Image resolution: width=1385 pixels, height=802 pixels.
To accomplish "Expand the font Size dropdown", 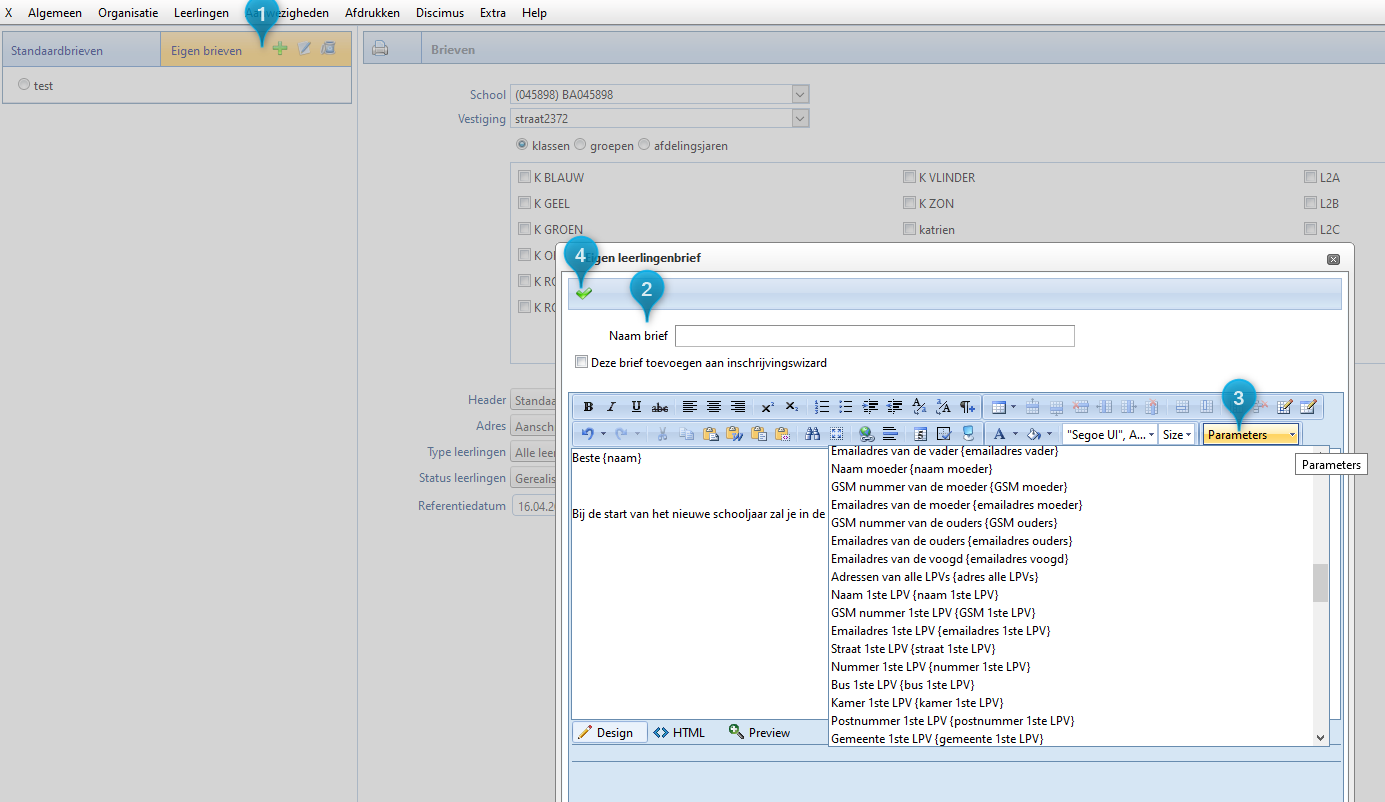I will coord(1177,434).
